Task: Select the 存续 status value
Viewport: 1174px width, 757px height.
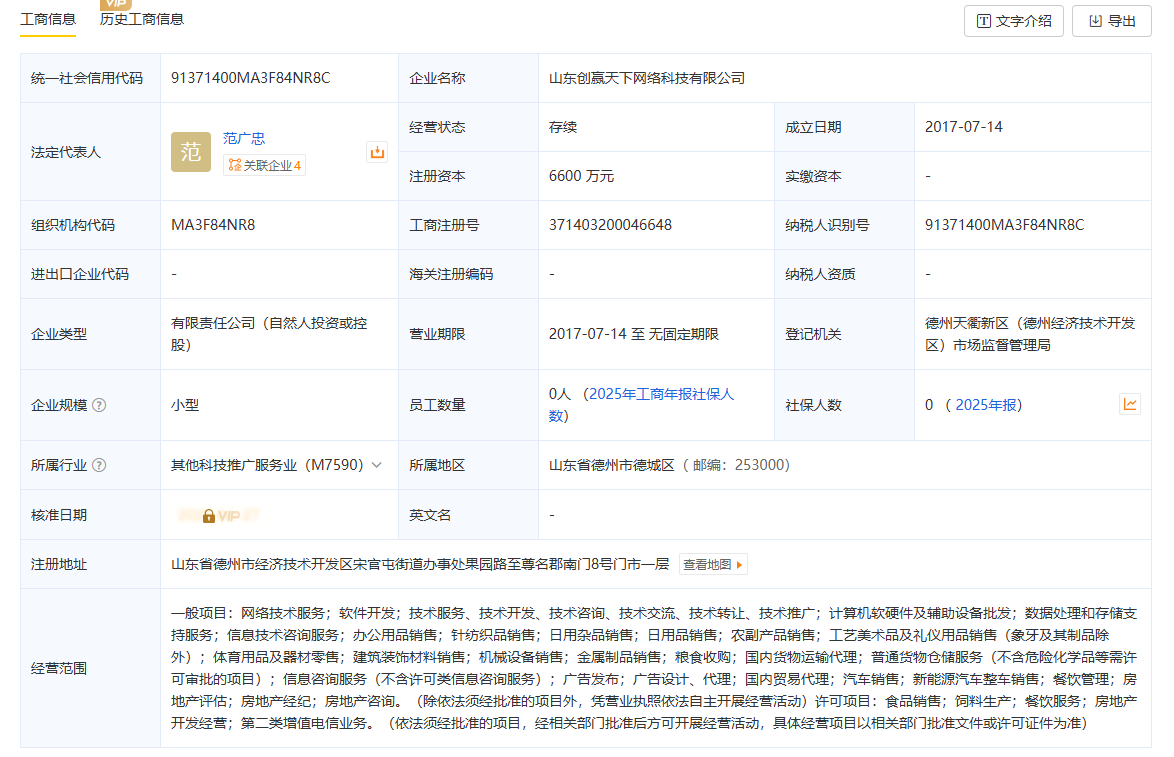Action: tap(563, 127)
